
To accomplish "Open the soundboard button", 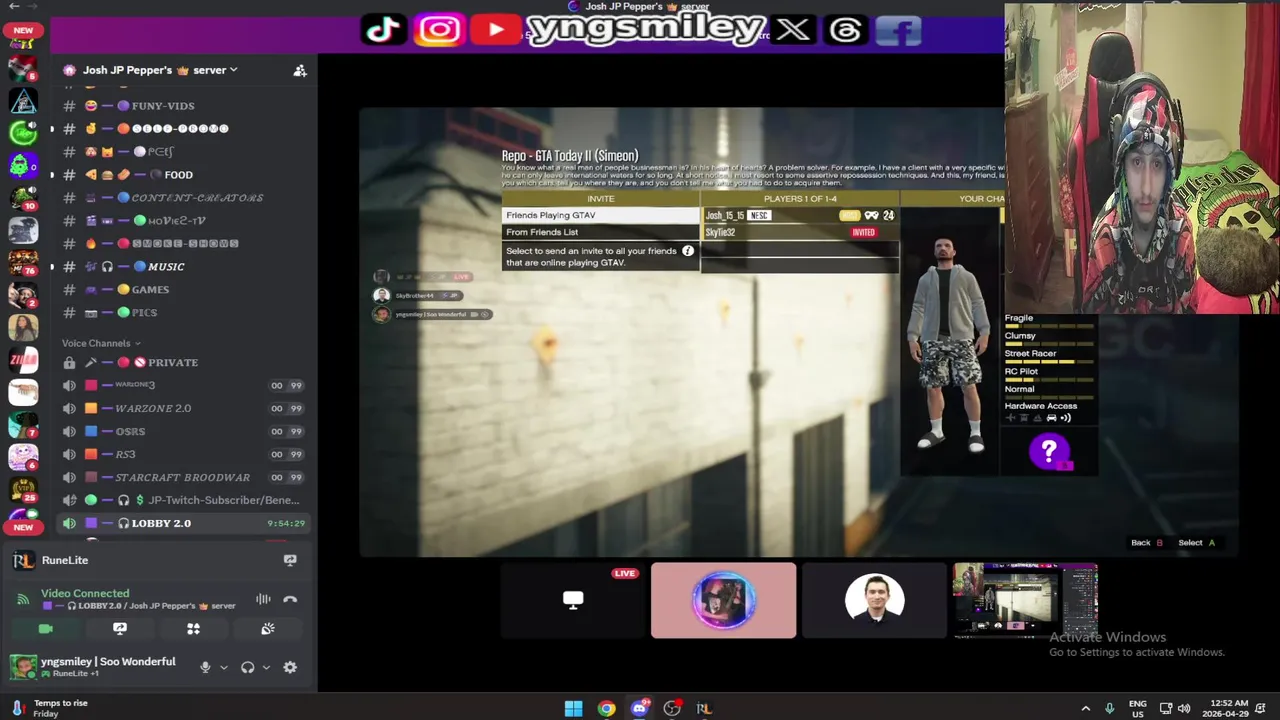I will (268, 629).
